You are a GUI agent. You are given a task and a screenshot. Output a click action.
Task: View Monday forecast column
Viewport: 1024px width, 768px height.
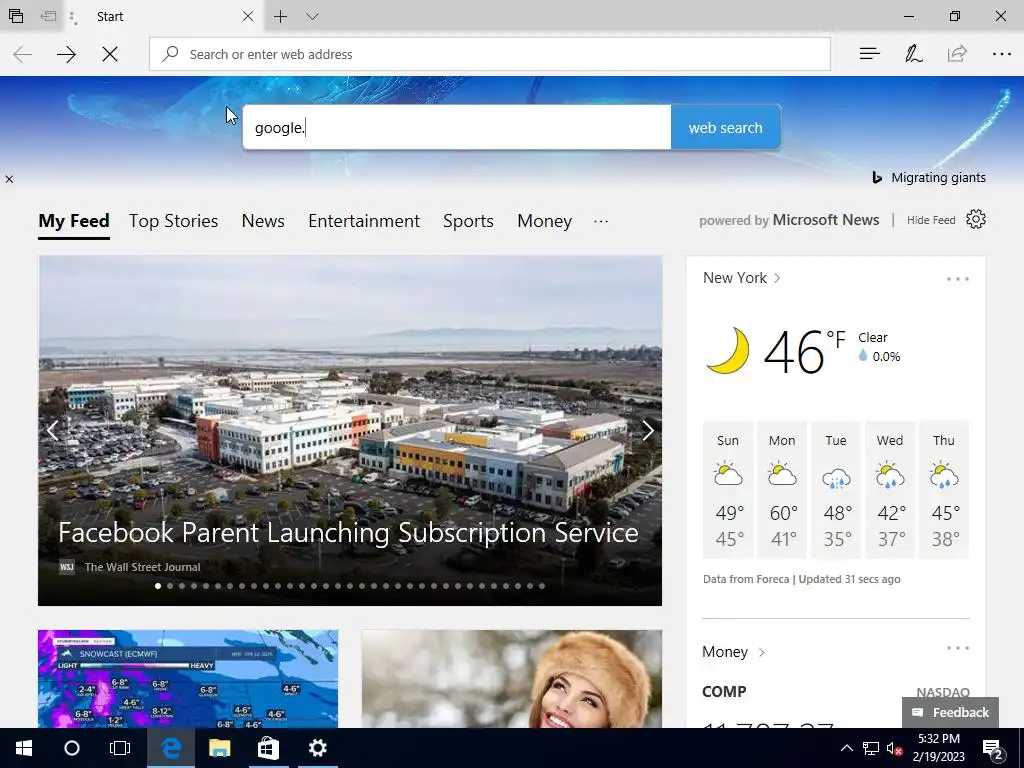point(782,490)
